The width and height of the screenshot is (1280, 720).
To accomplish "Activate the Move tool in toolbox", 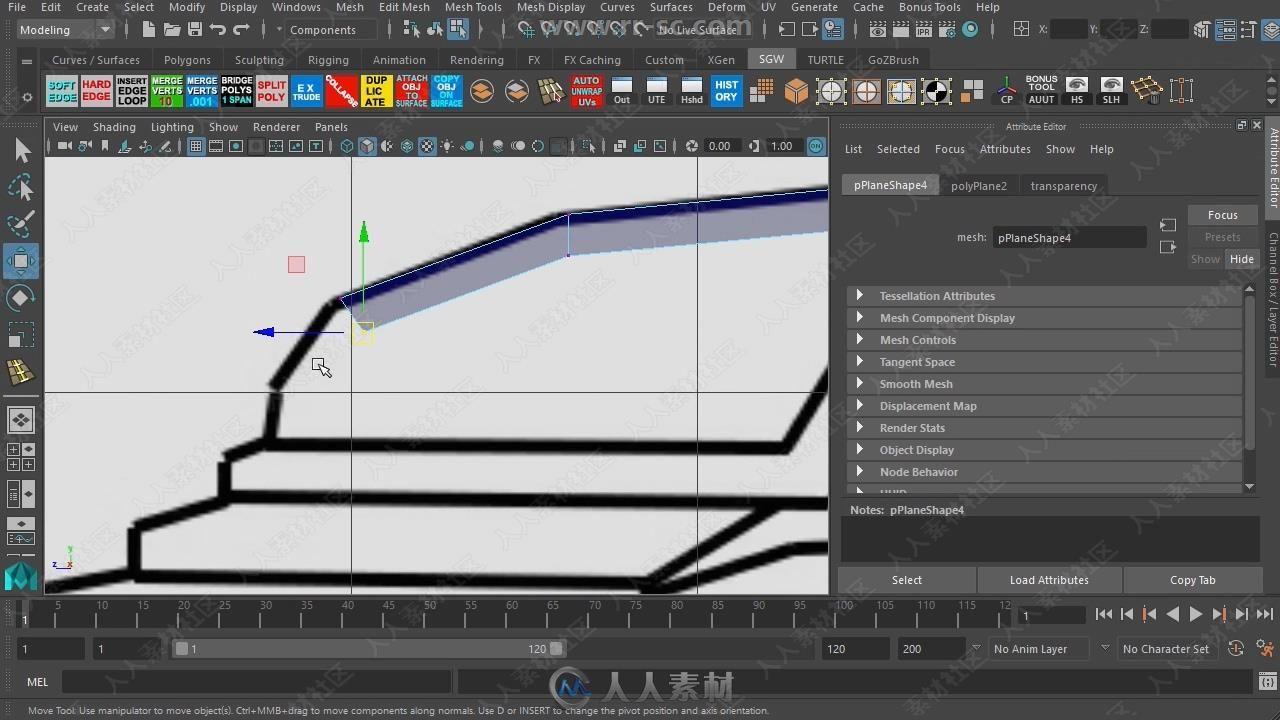I will [x=22, y=261].
